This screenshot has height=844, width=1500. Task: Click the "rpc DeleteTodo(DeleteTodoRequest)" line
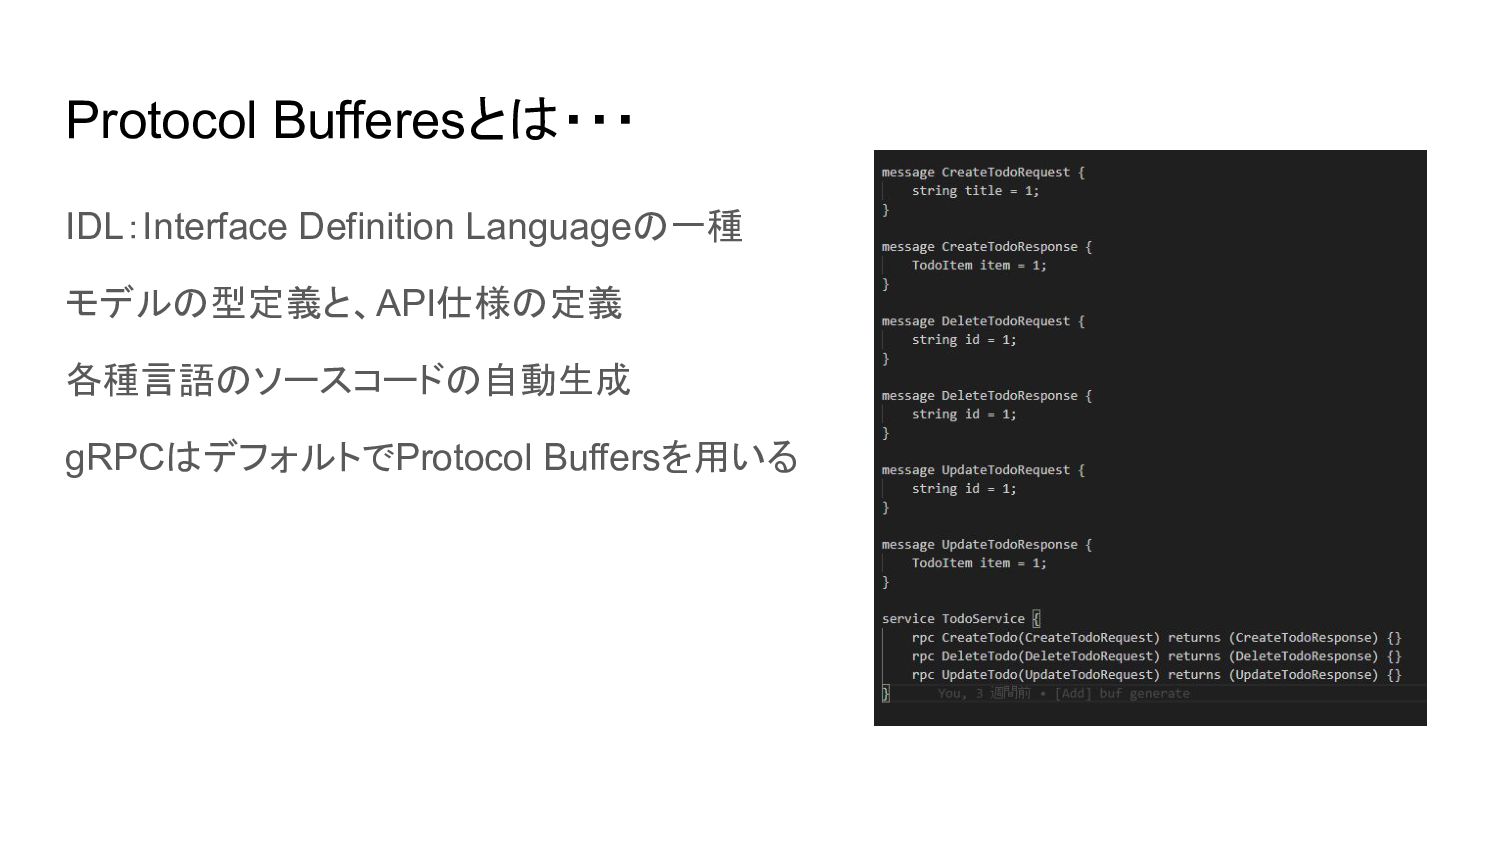coord(1156,656)
